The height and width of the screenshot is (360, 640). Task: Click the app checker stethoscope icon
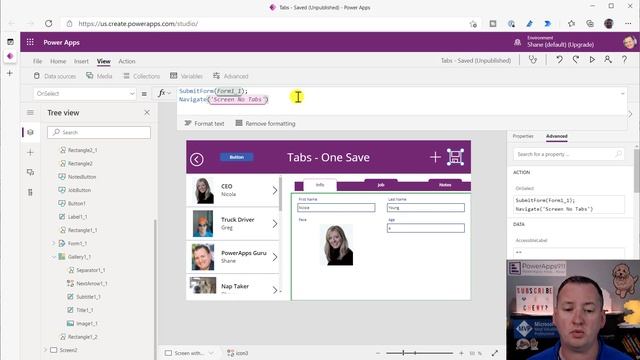[x=533, y=60]
